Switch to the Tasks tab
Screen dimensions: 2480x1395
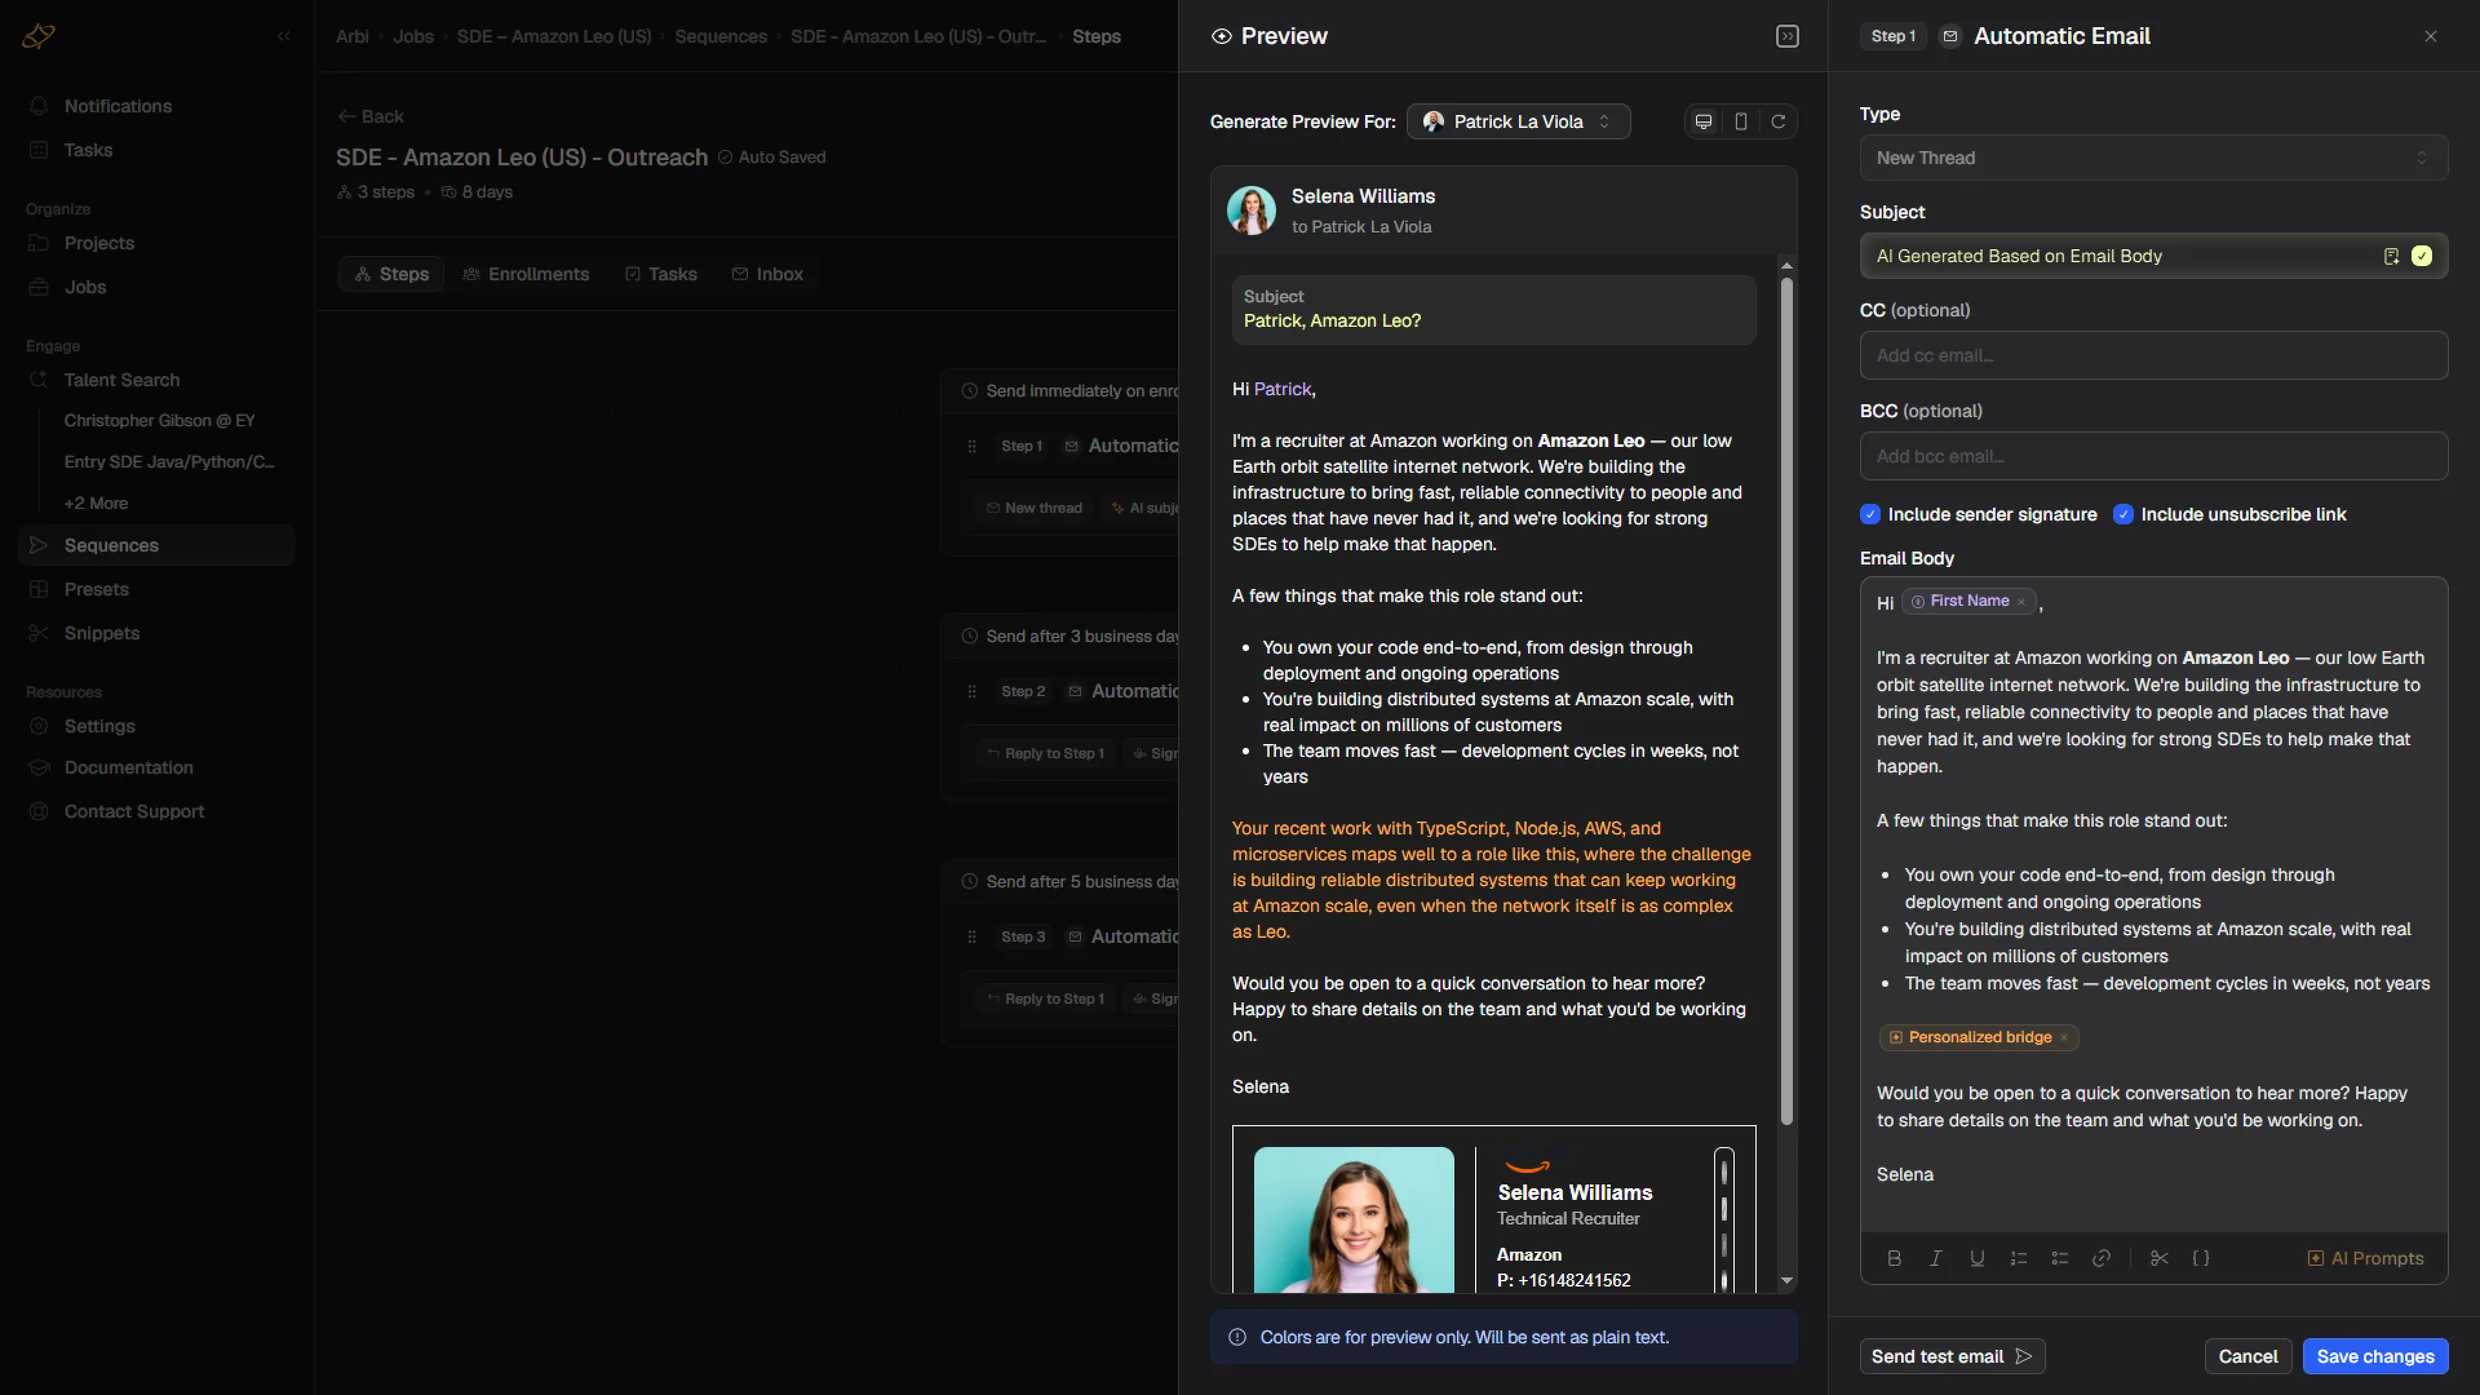pos(660,274)
